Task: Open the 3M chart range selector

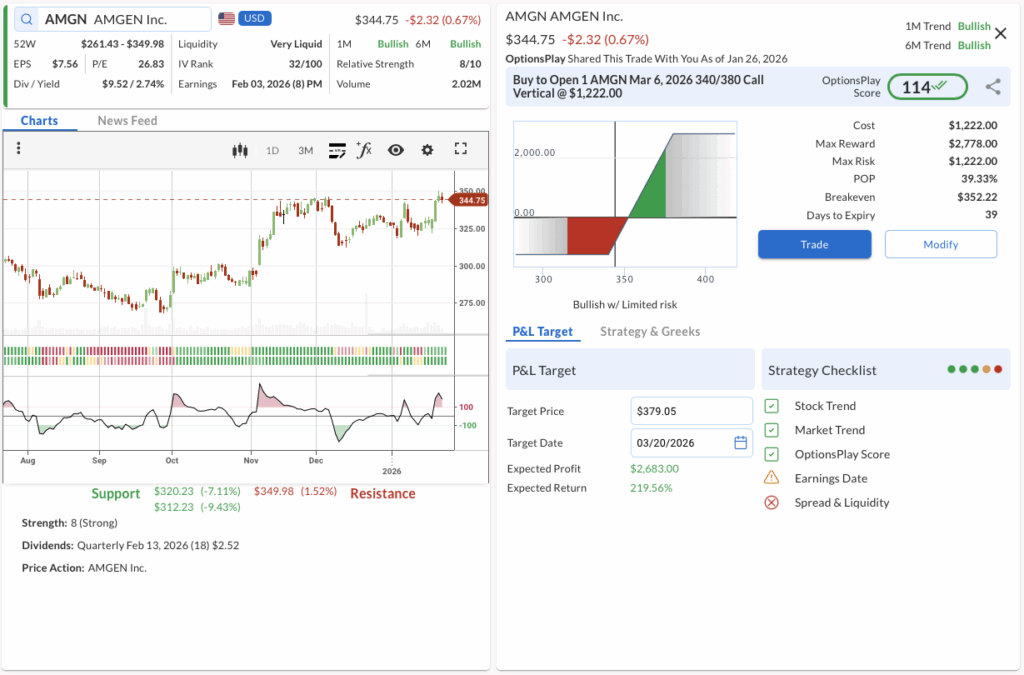Action: click(305, 151)
